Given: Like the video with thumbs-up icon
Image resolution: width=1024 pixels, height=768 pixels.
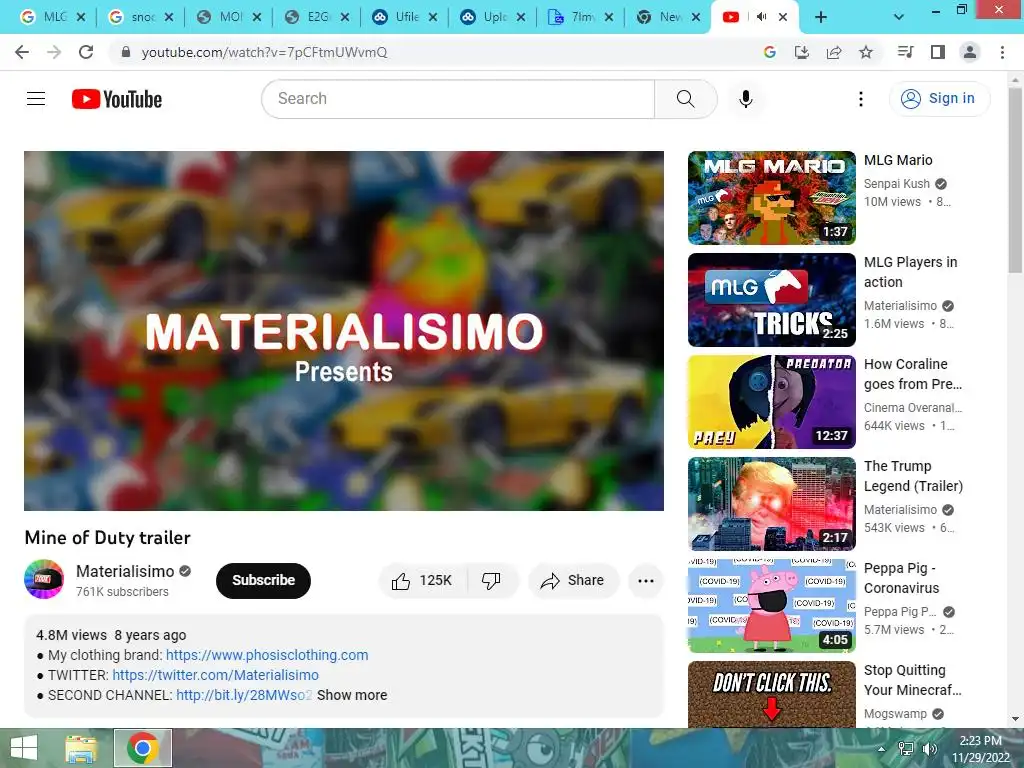Looking at the screenshot, I should [x=422, y=581].
